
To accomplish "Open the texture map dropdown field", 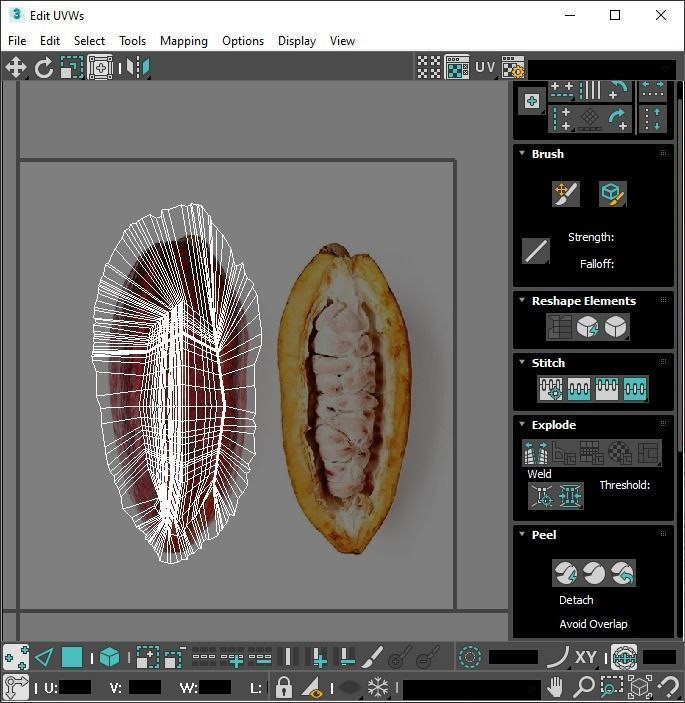I will click(603, 69).
